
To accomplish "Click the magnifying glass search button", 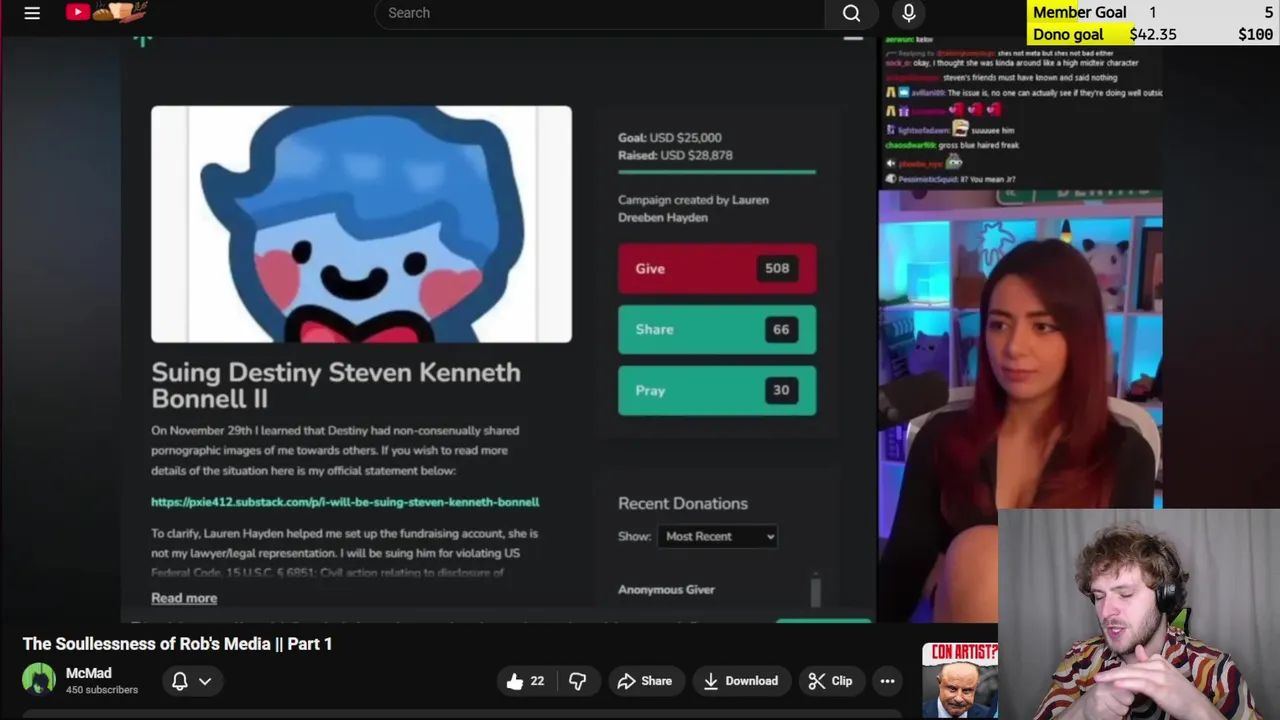I will pyautogui.click(x=851, y=13).
